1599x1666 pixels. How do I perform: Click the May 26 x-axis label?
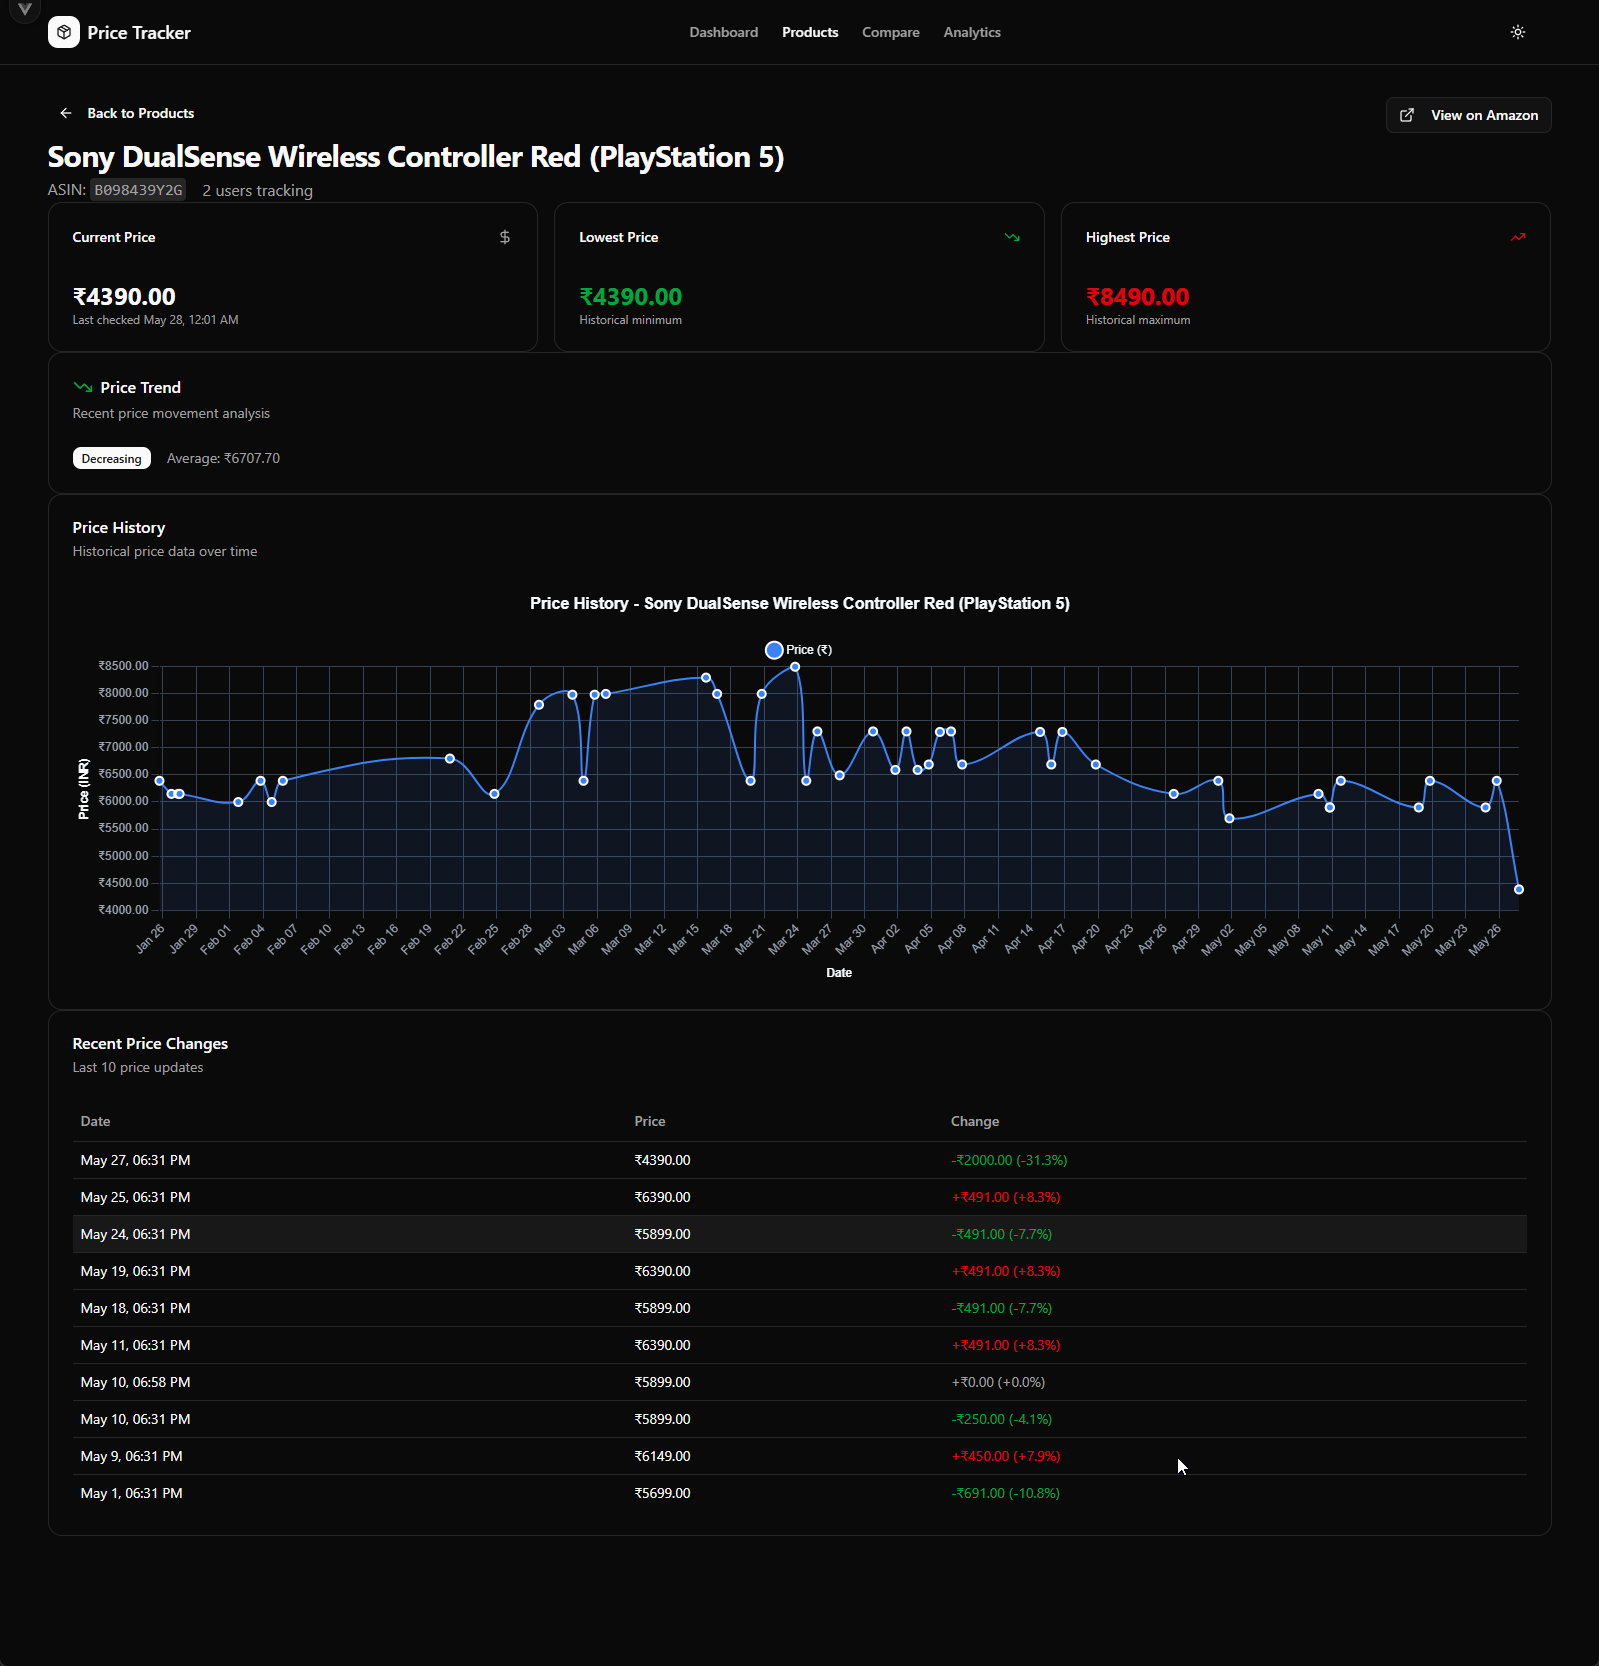pos(1485,940)
